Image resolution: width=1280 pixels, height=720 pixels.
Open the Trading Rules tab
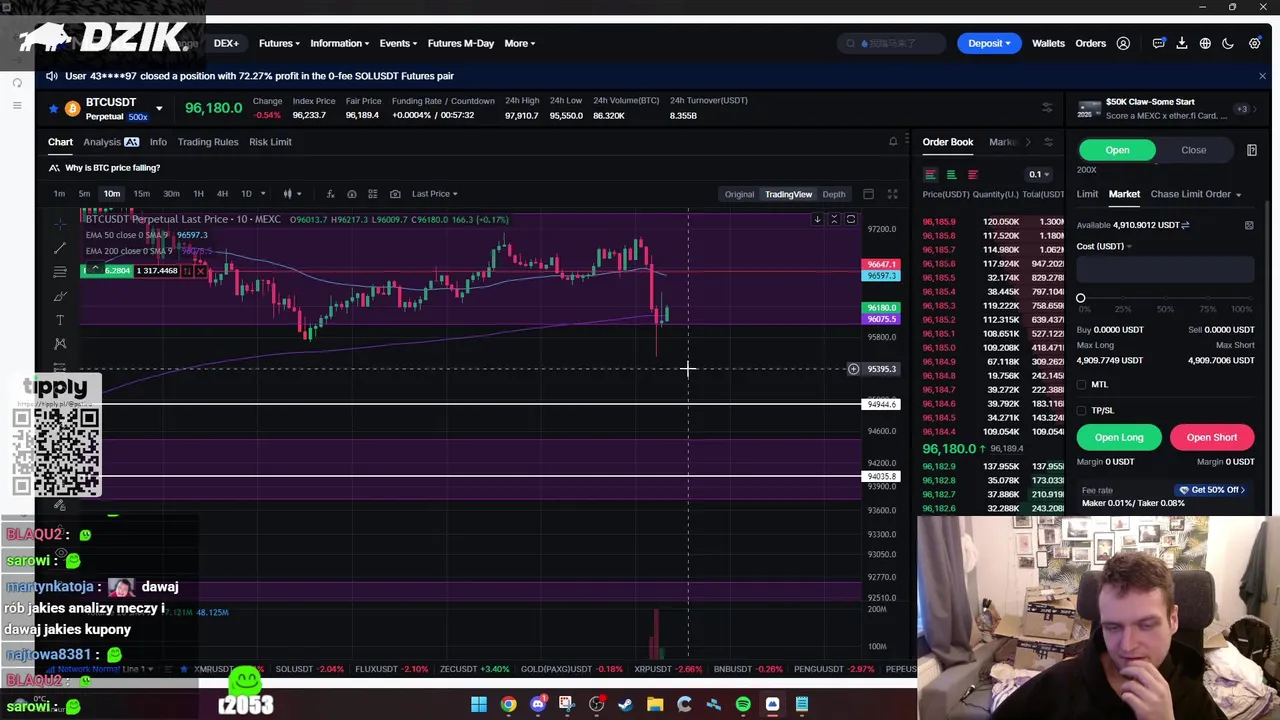click(208, 142)
